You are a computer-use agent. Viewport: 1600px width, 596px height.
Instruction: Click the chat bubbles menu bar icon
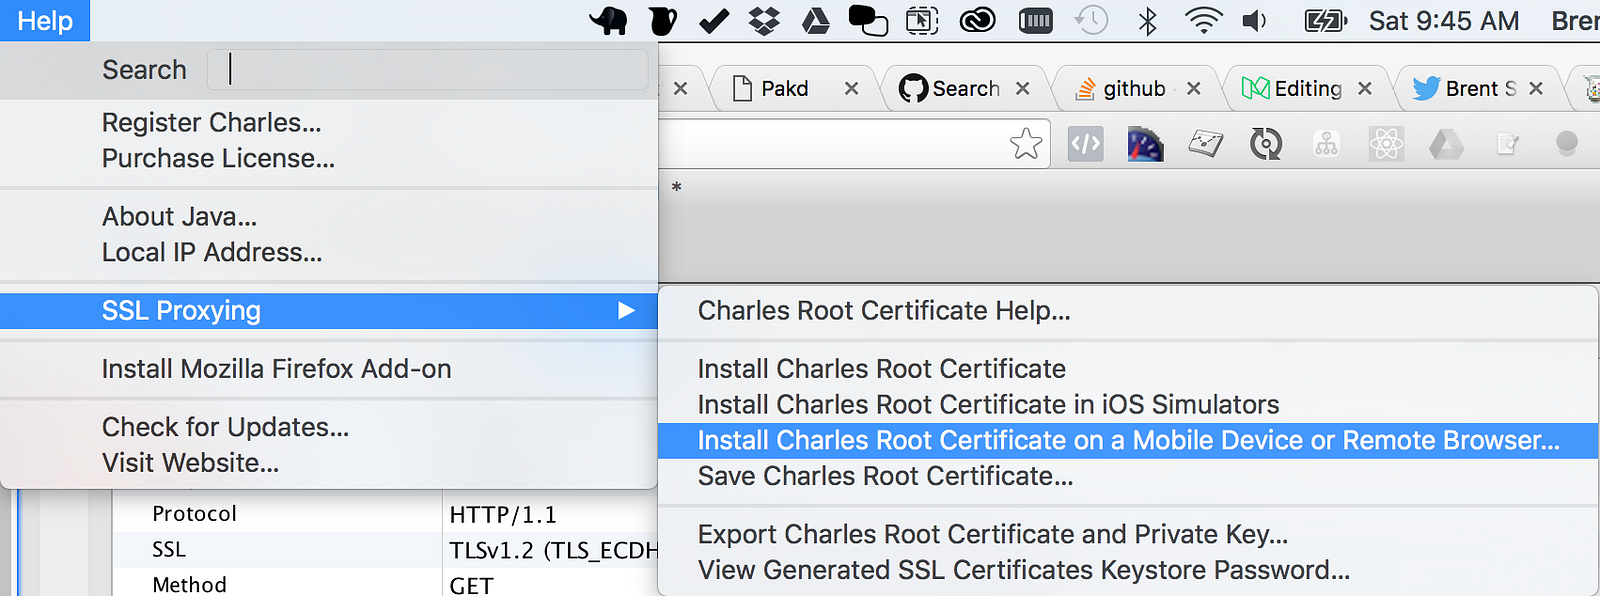click(867, 21)
